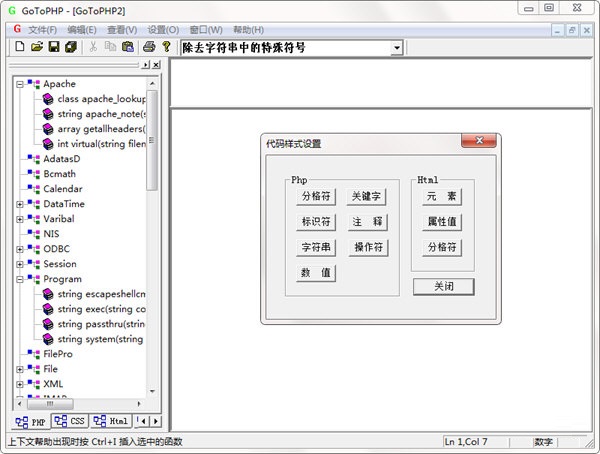
Task: Select the Calendar tree item
Action: [x=63, y=189]
